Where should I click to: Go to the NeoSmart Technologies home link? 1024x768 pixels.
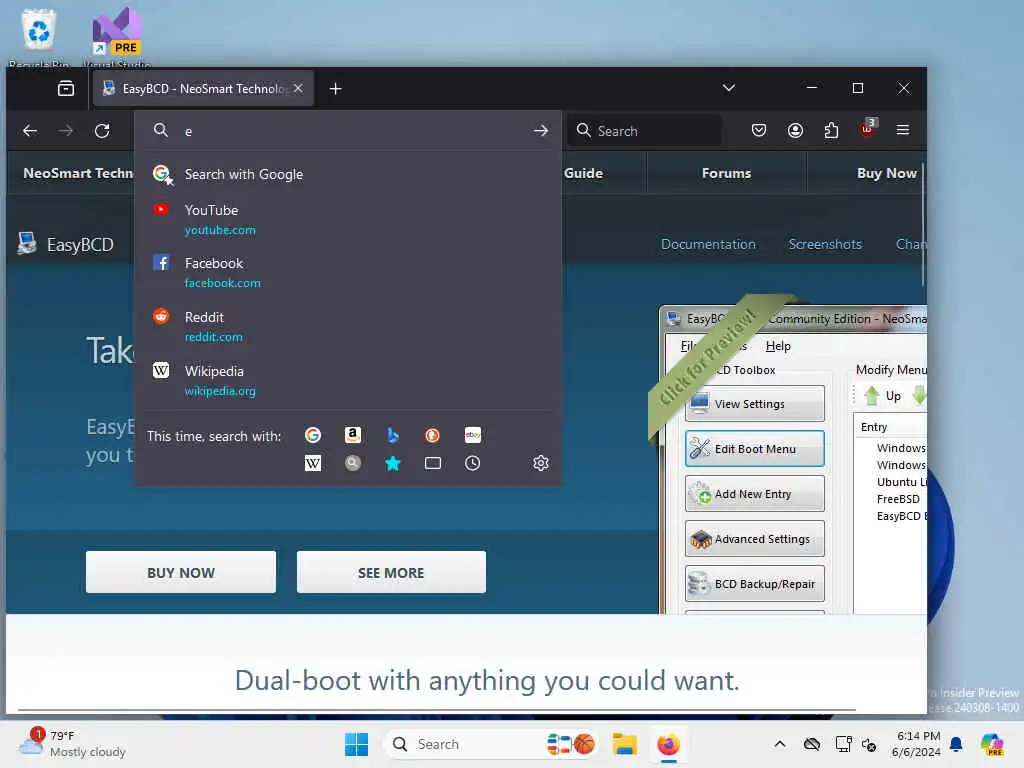pyautogui.click(x=78, y=173)
